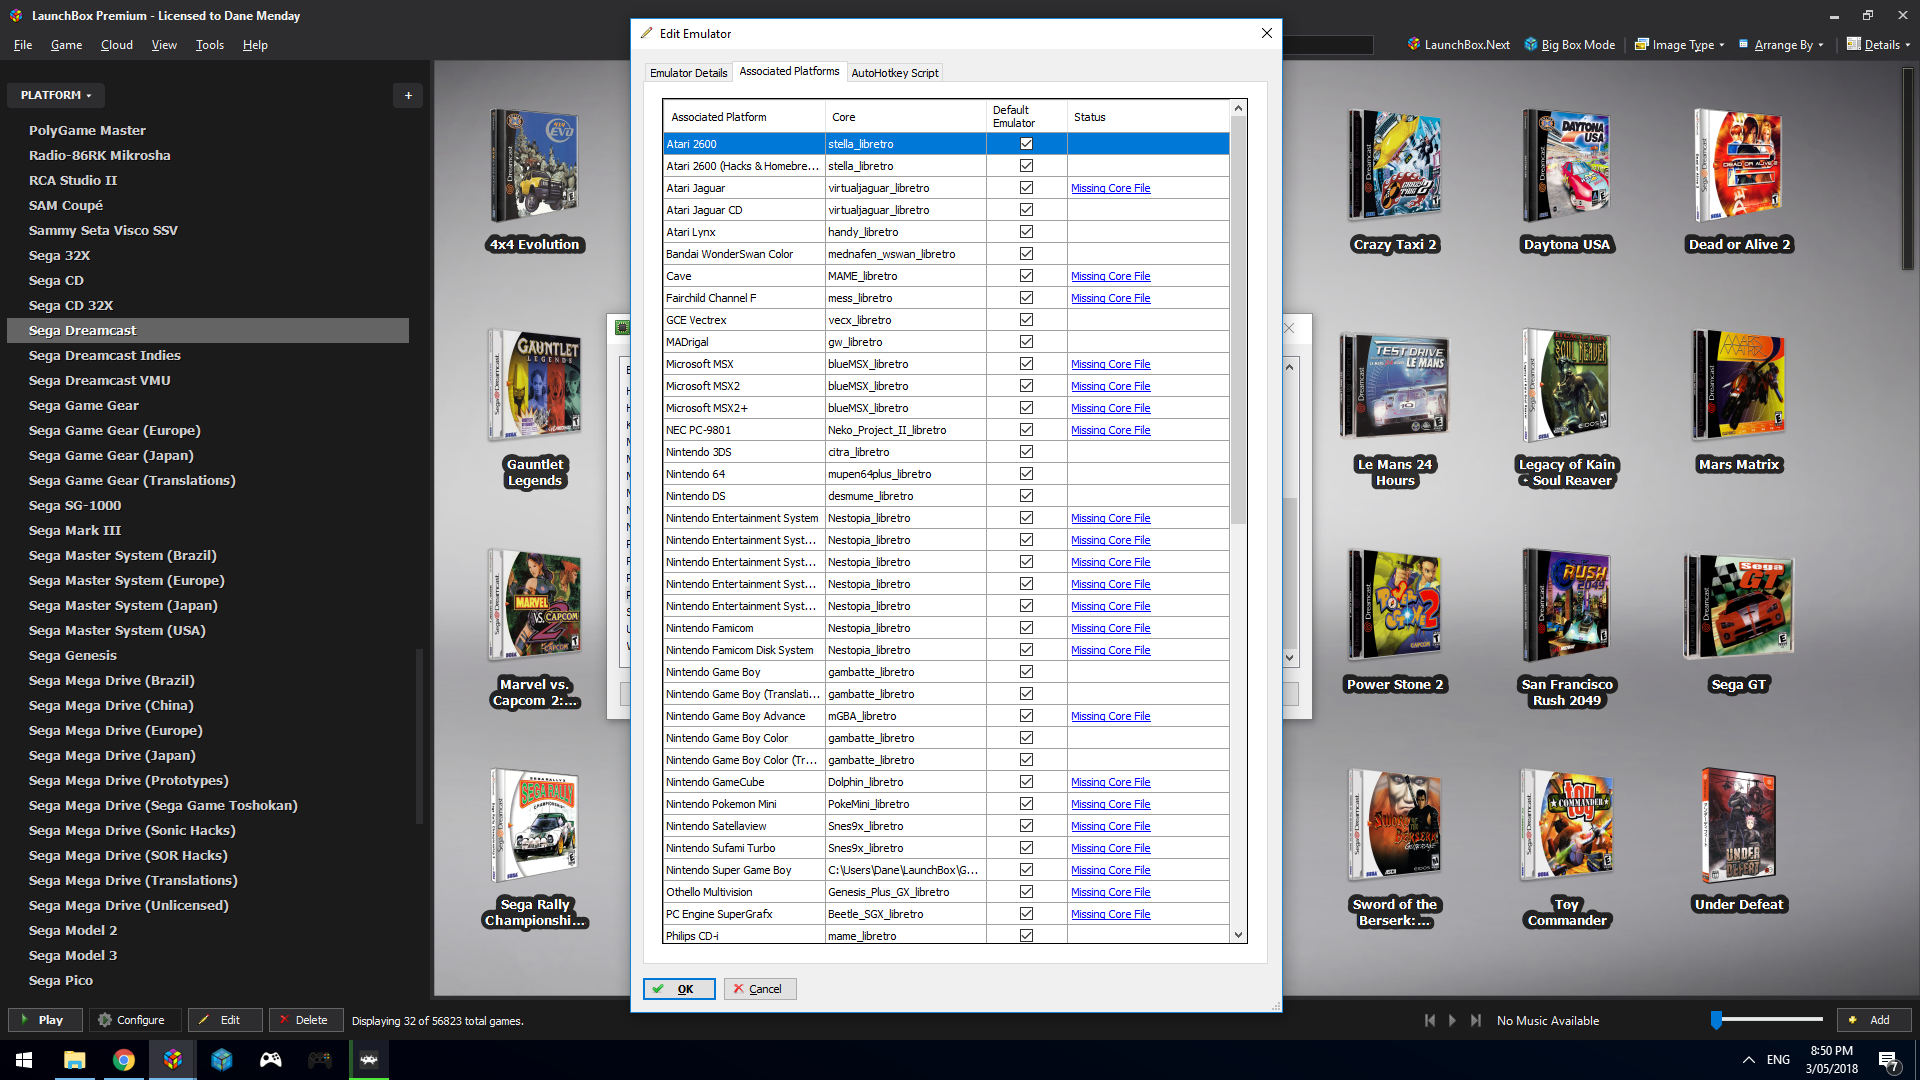Click the play music control
1920x1080 pixels.
pos(1452,1020)
